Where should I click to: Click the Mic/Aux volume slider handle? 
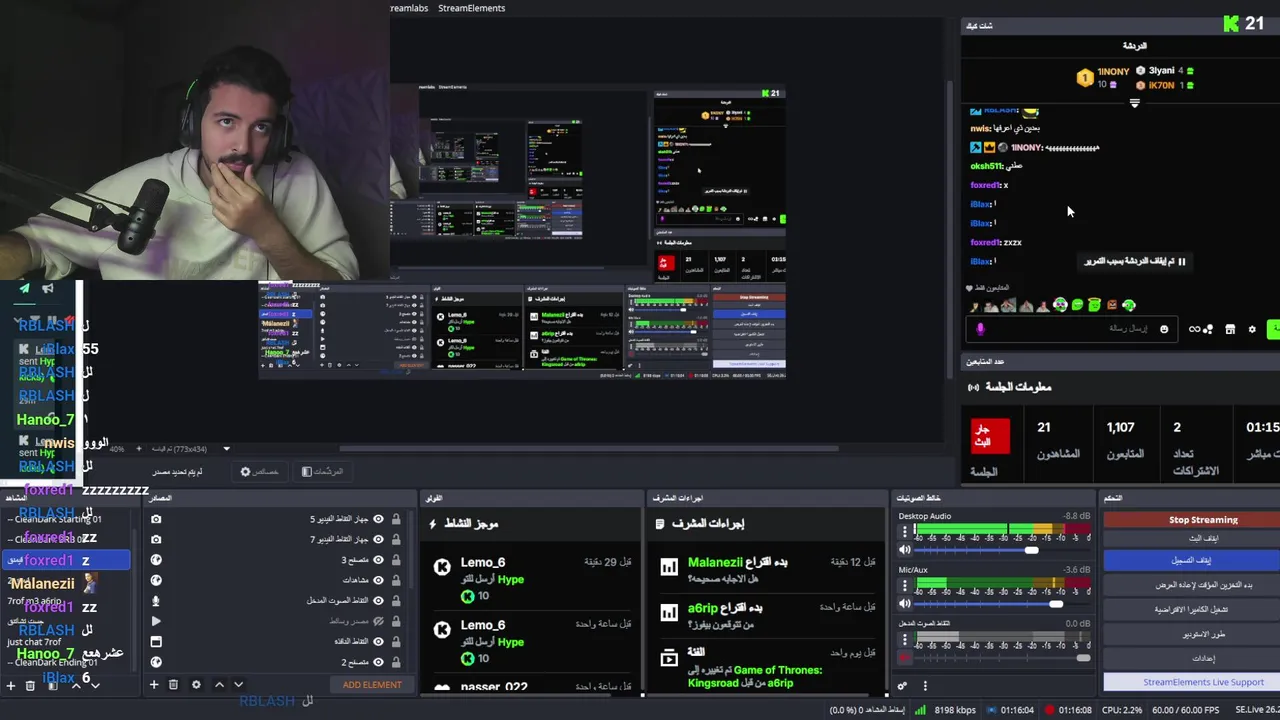pyautogui.click(x=1056, y=604)
